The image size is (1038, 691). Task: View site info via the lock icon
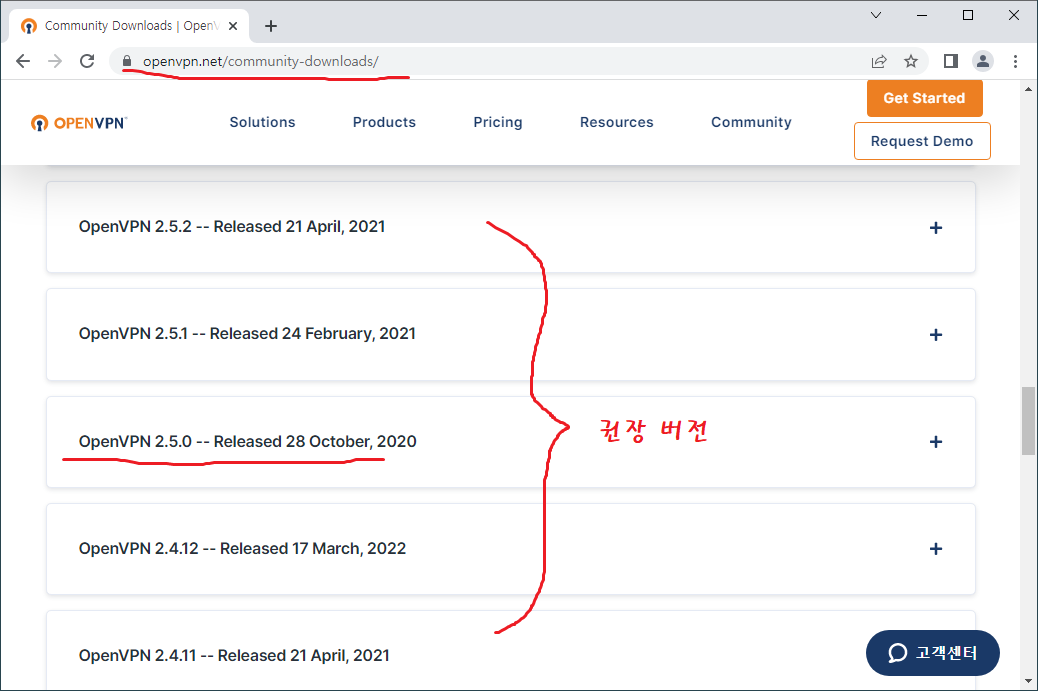point(127,62)
